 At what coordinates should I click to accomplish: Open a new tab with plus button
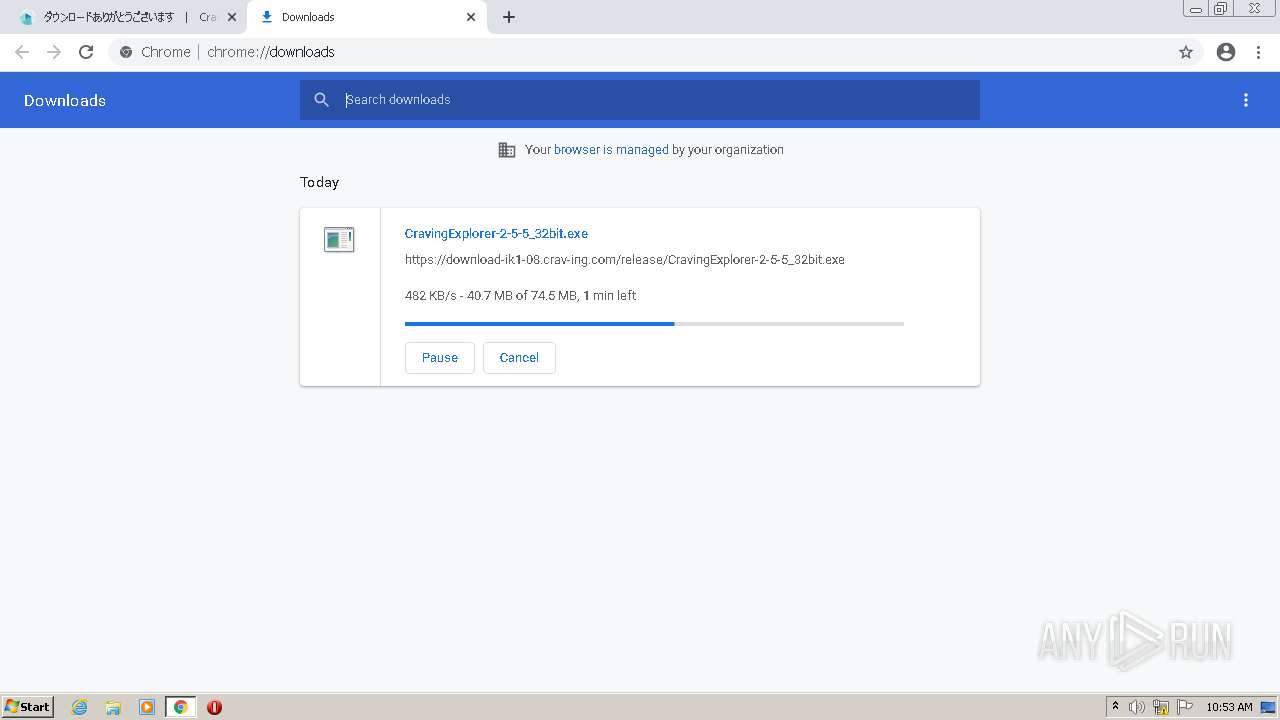click(509, 17)
